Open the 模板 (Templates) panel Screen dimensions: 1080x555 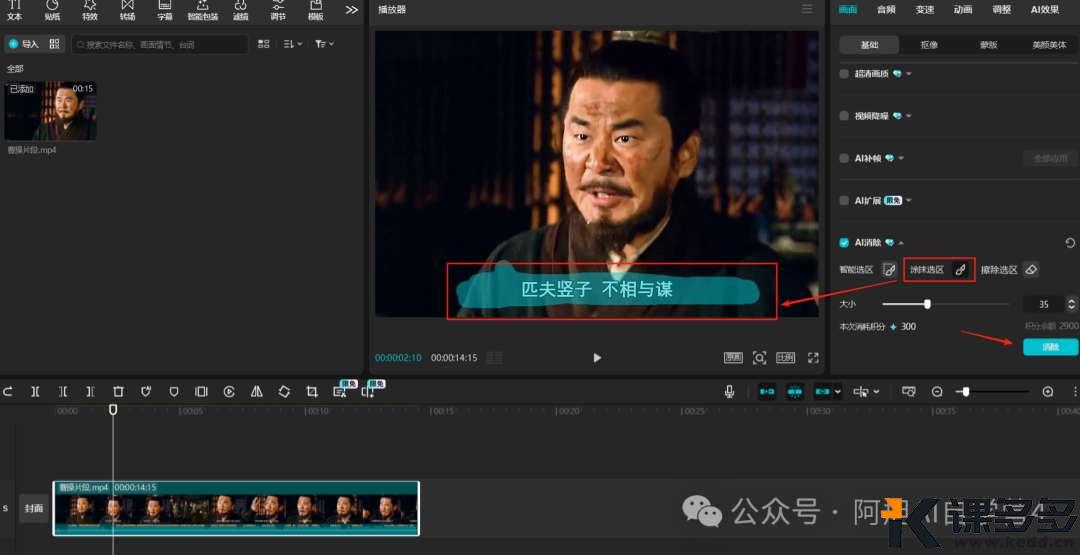coord(315,10)
